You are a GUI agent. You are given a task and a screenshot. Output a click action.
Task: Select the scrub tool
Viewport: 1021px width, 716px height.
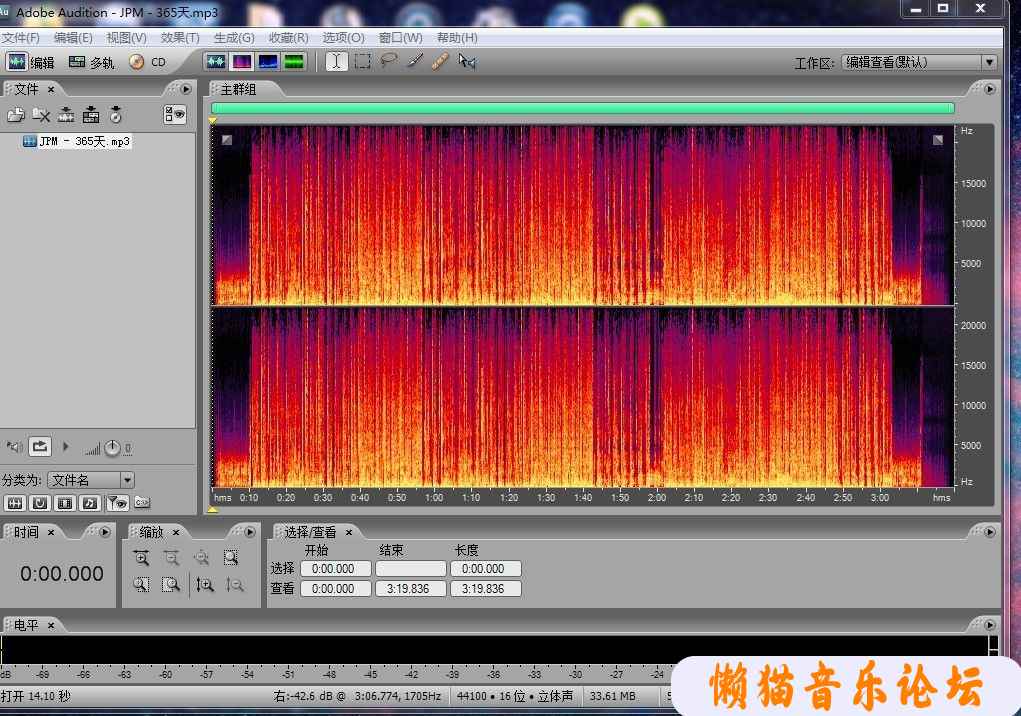click(x=467, y=62)
